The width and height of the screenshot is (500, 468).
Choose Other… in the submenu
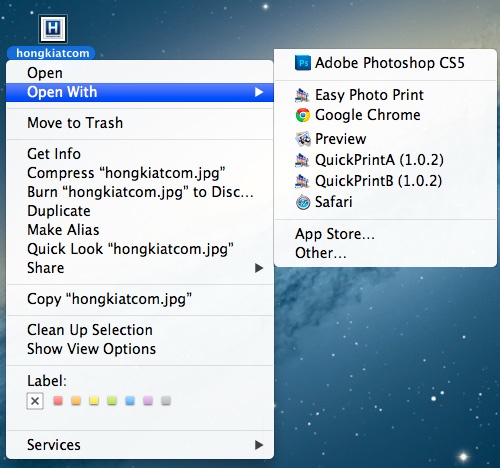[x=385, y=253]
